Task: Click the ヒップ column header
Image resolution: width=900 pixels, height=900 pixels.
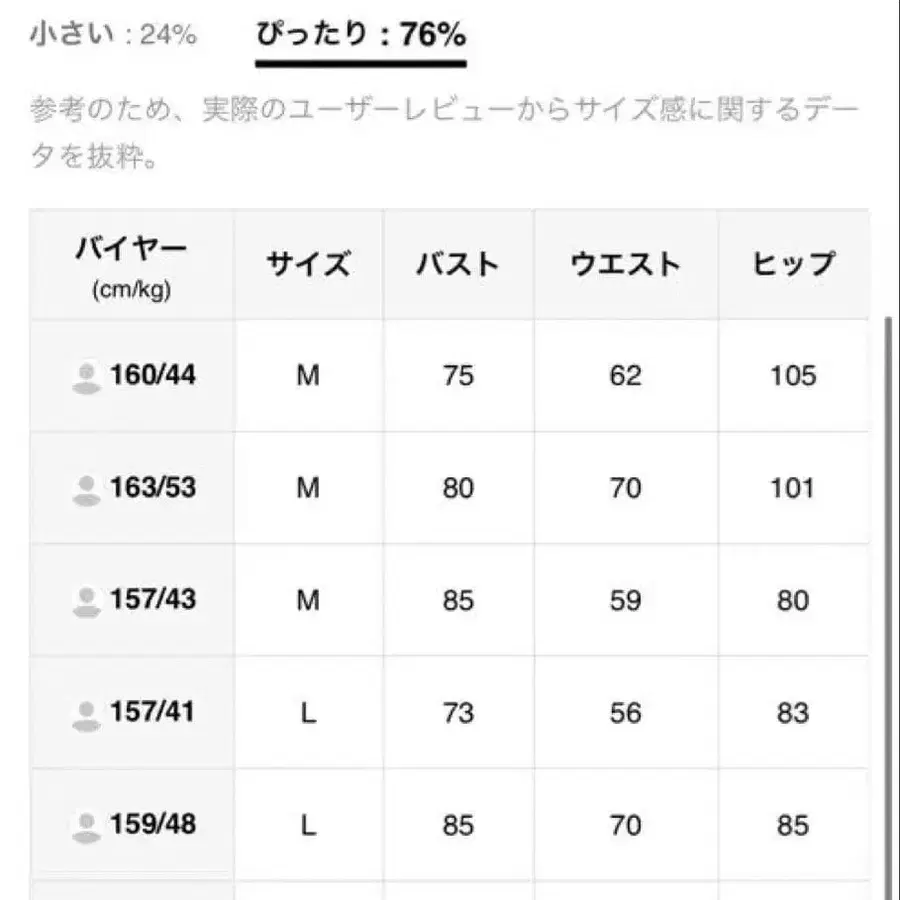Action: (x=793, y=264)
